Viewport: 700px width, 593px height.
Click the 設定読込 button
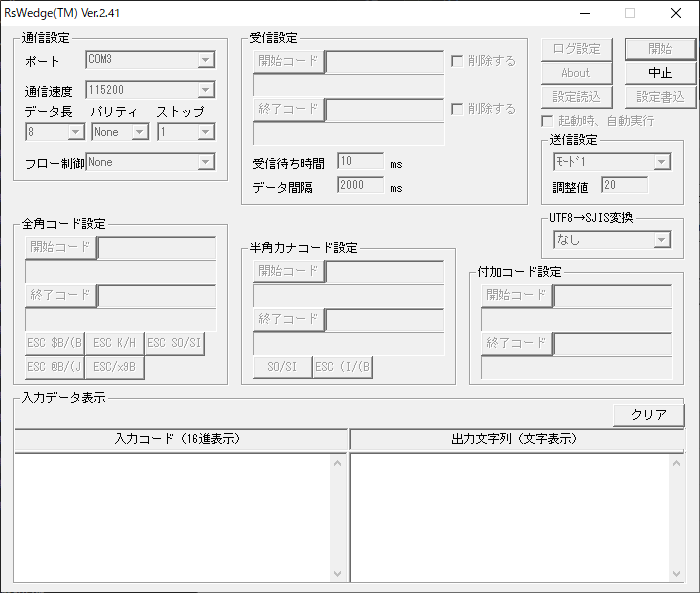tap(576, 97)
